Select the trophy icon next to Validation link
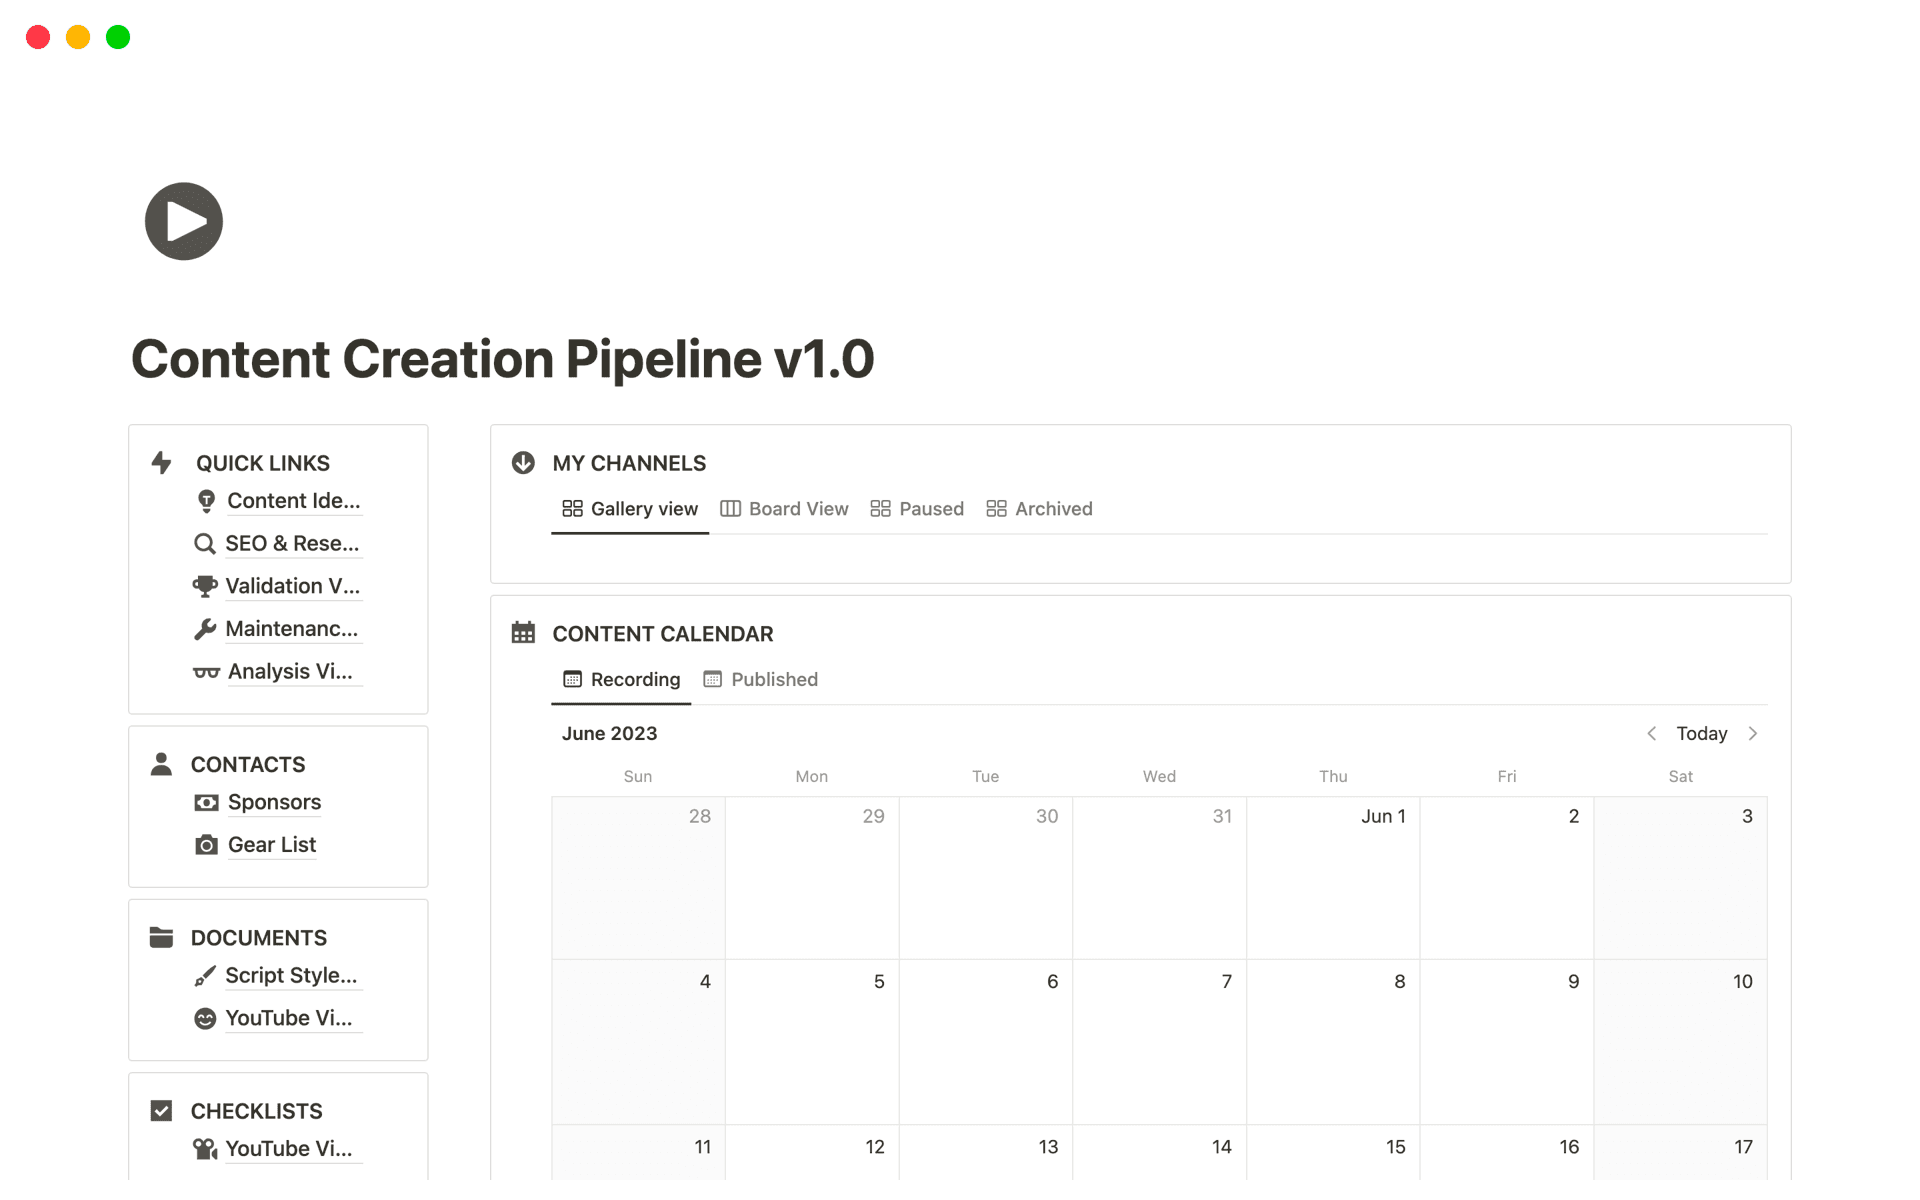Image resolution: width=1920 pixels, height=1200 pixels. point(205,585)
